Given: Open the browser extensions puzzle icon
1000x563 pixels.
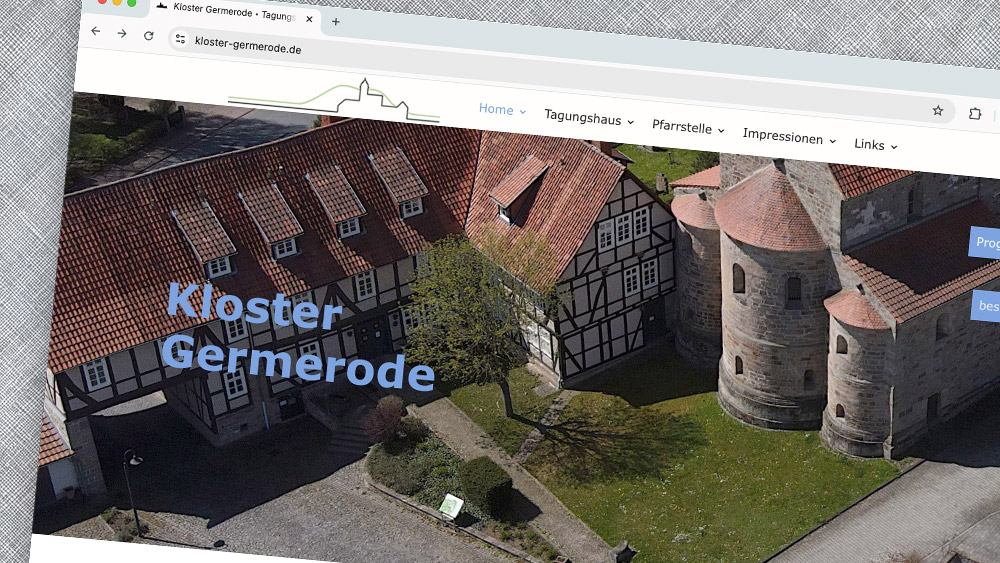Looking at the screenshot, I should point(974,113).
